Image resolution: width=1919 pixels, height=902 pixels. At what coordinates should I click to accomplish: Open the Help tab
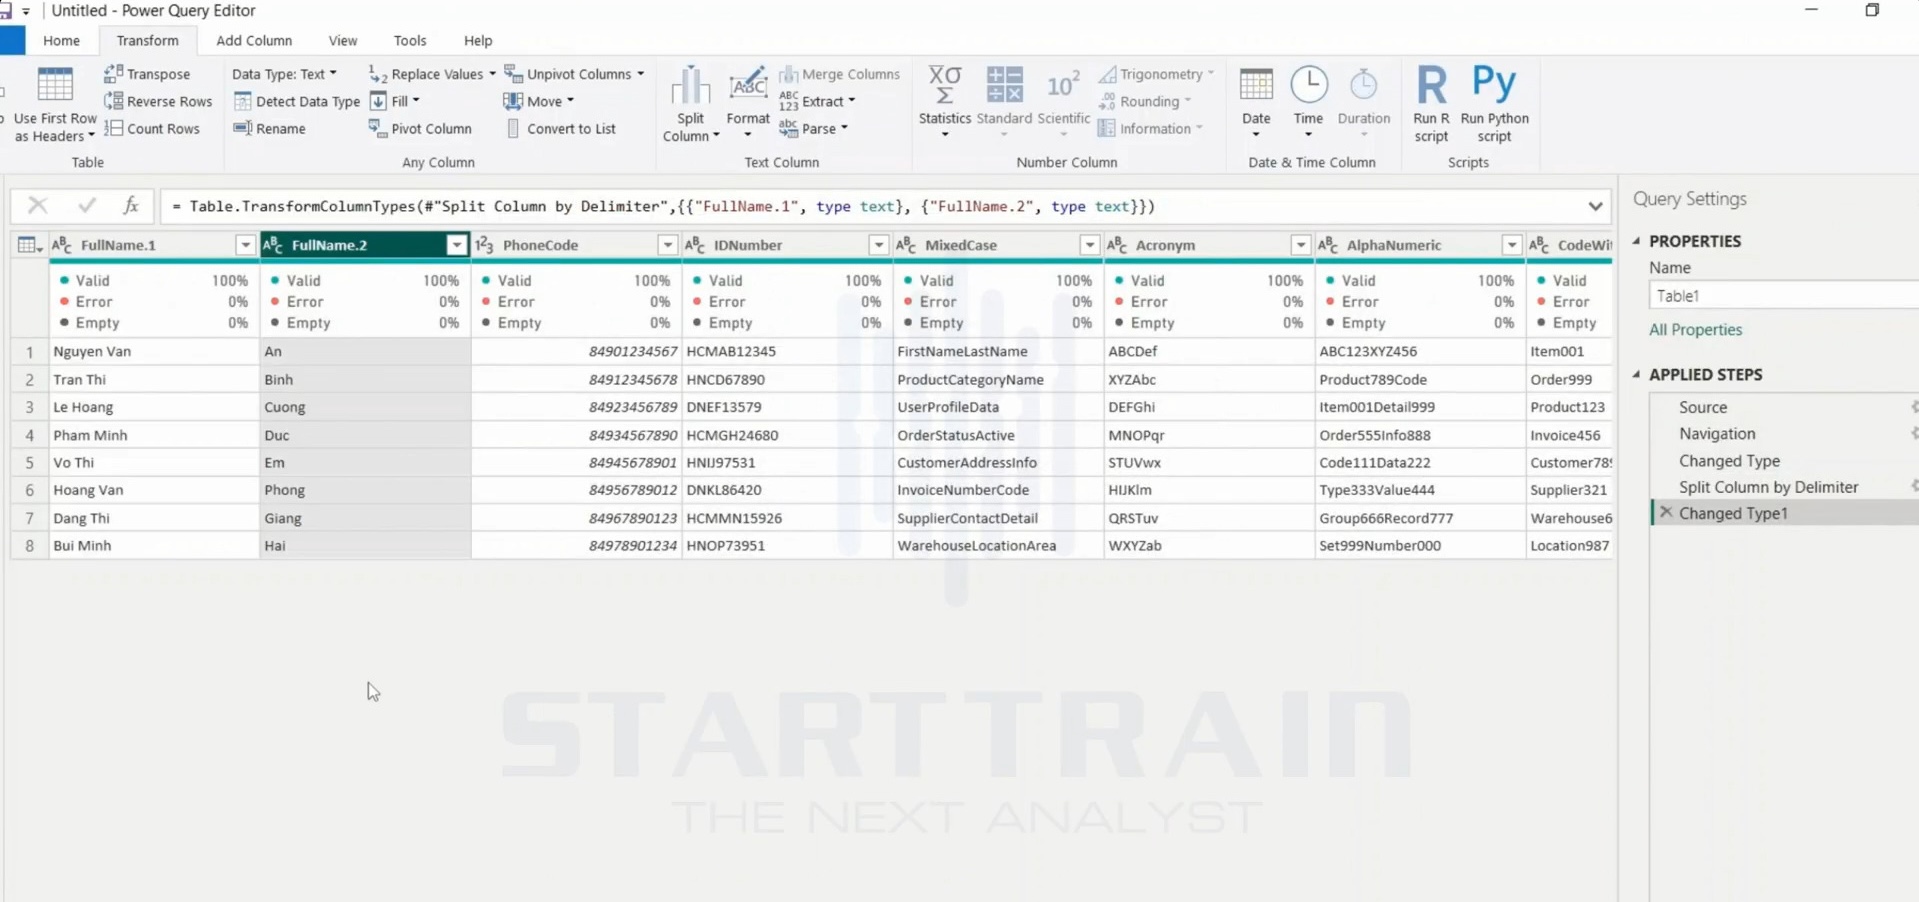(478, 41)
